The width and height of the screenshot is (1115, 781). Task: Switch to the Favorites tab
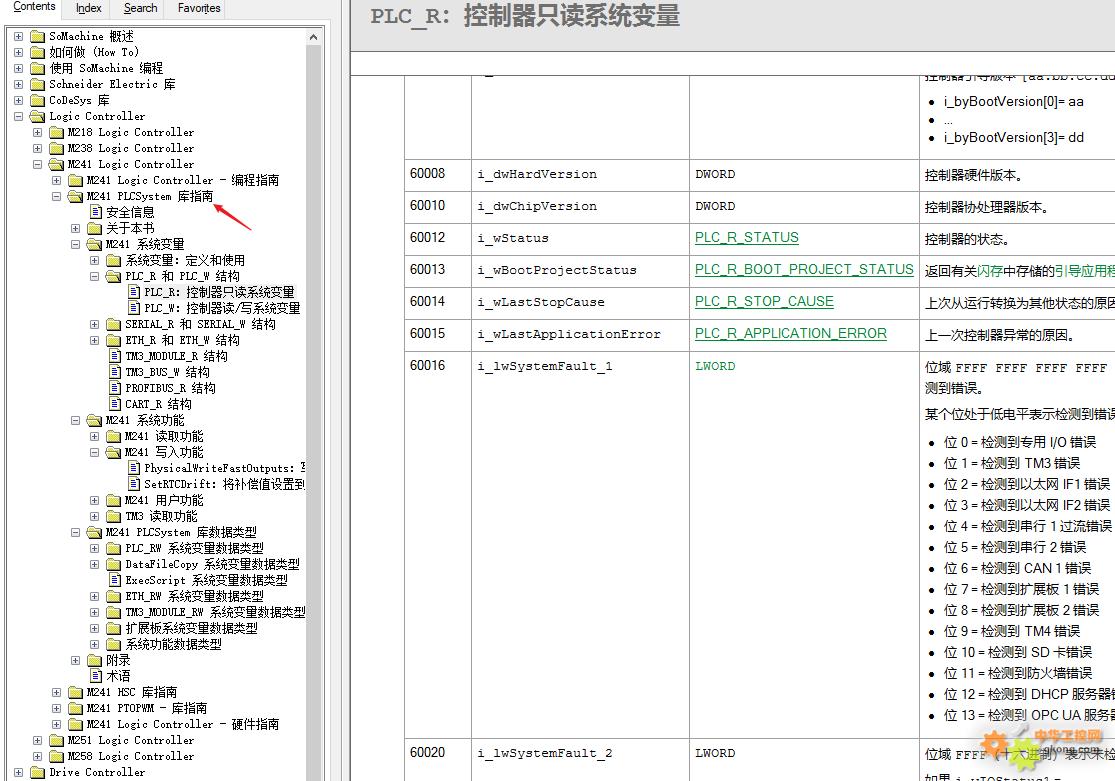(198, 8)
